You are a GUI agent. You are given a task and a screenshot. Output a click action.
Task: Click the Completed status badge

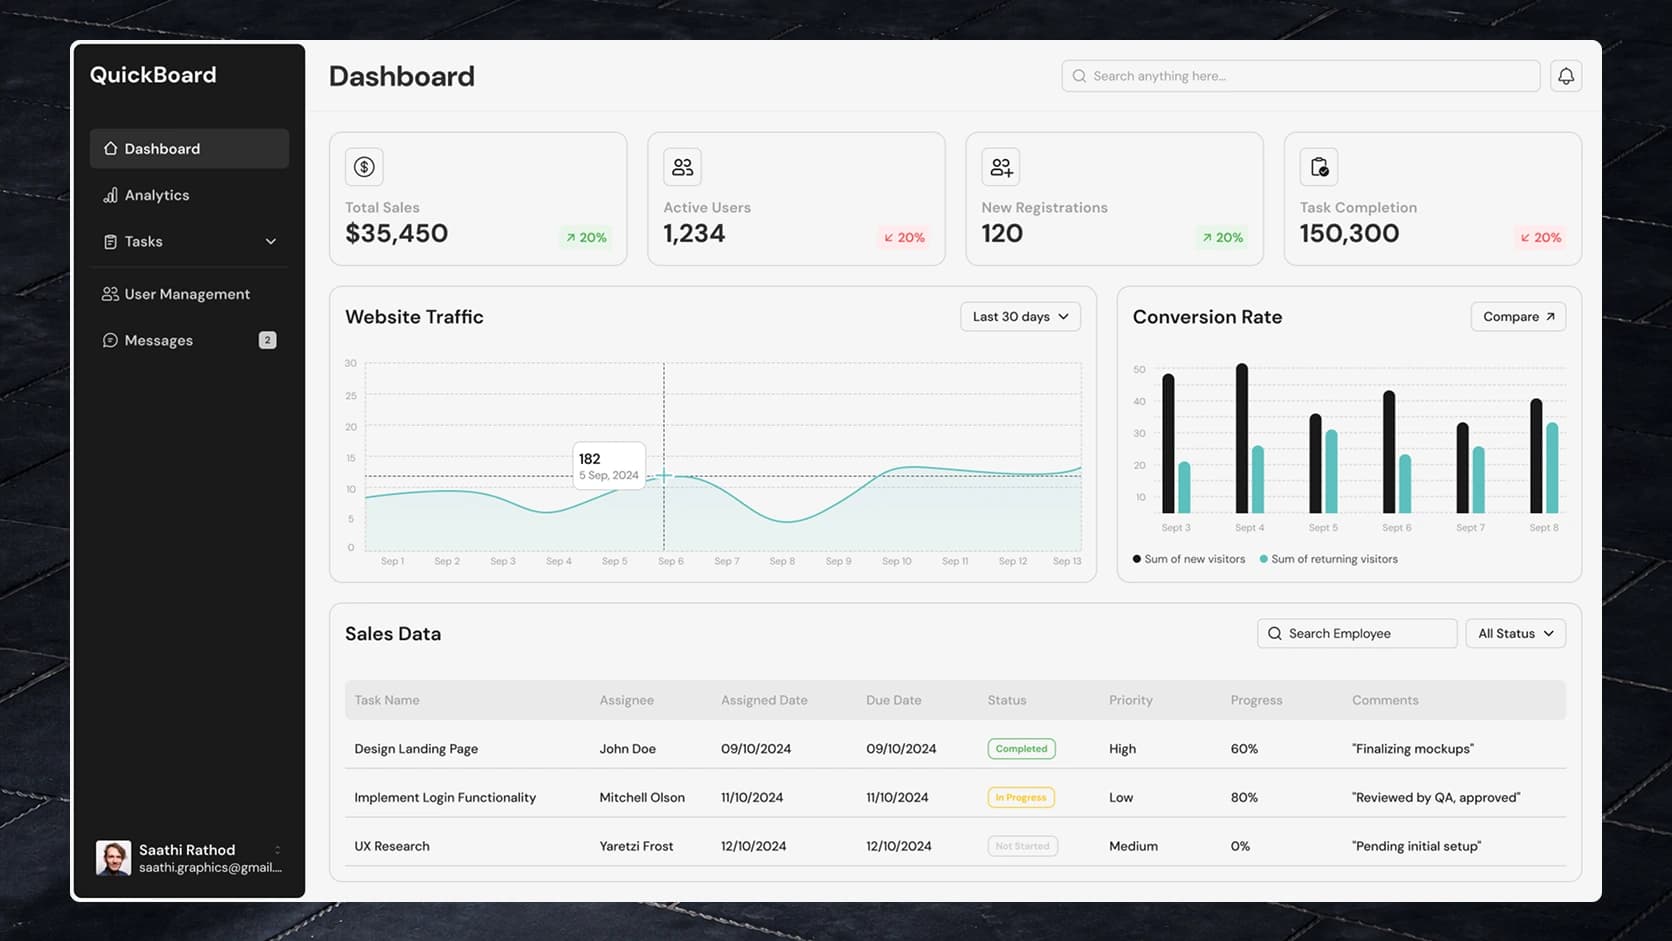tap(1021, 748)
